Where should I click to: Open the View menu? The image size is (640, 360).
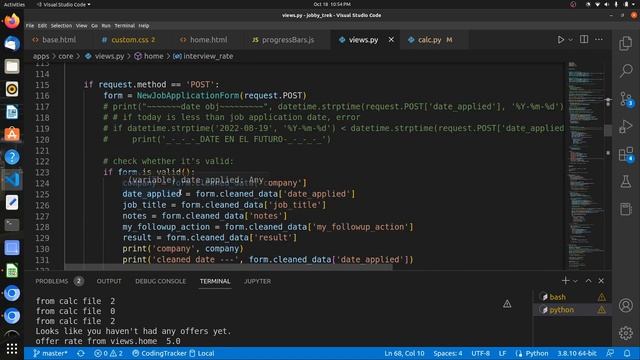(x=82, y=25)
